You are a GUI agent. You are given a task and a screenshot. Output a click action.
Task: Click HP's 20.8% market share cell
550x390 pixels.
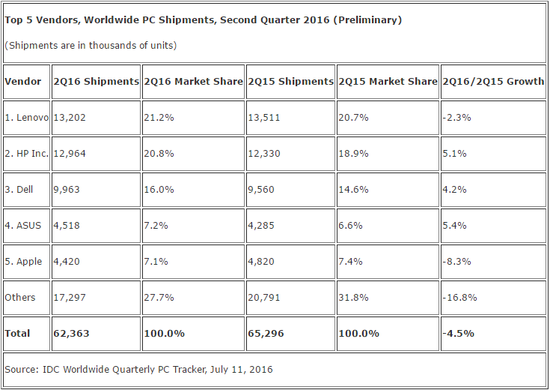(x=193, y=154)
